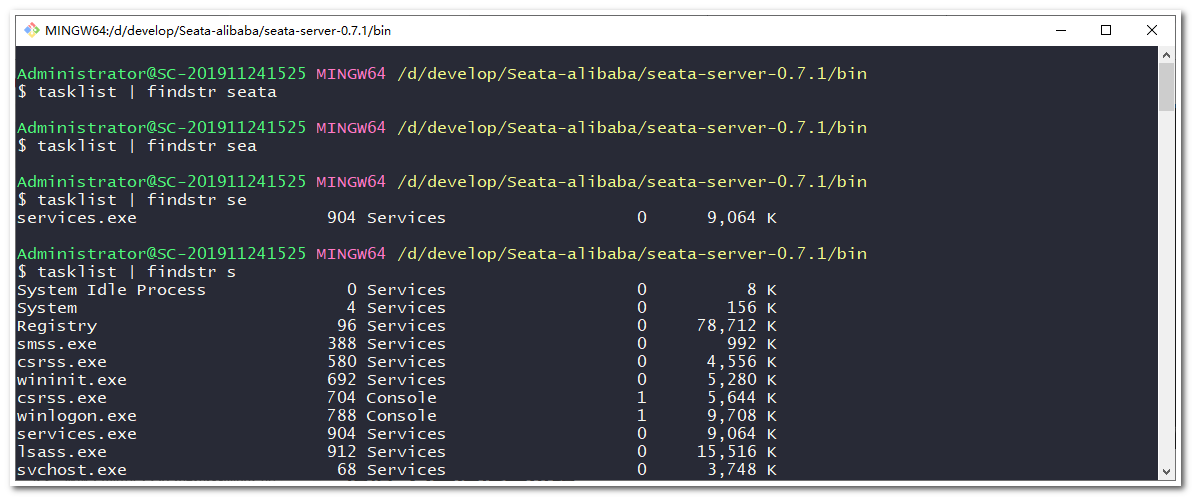Click 'System Idle Process' row name
Viewport: 1192px width, 497px height.
click(111, 290)
